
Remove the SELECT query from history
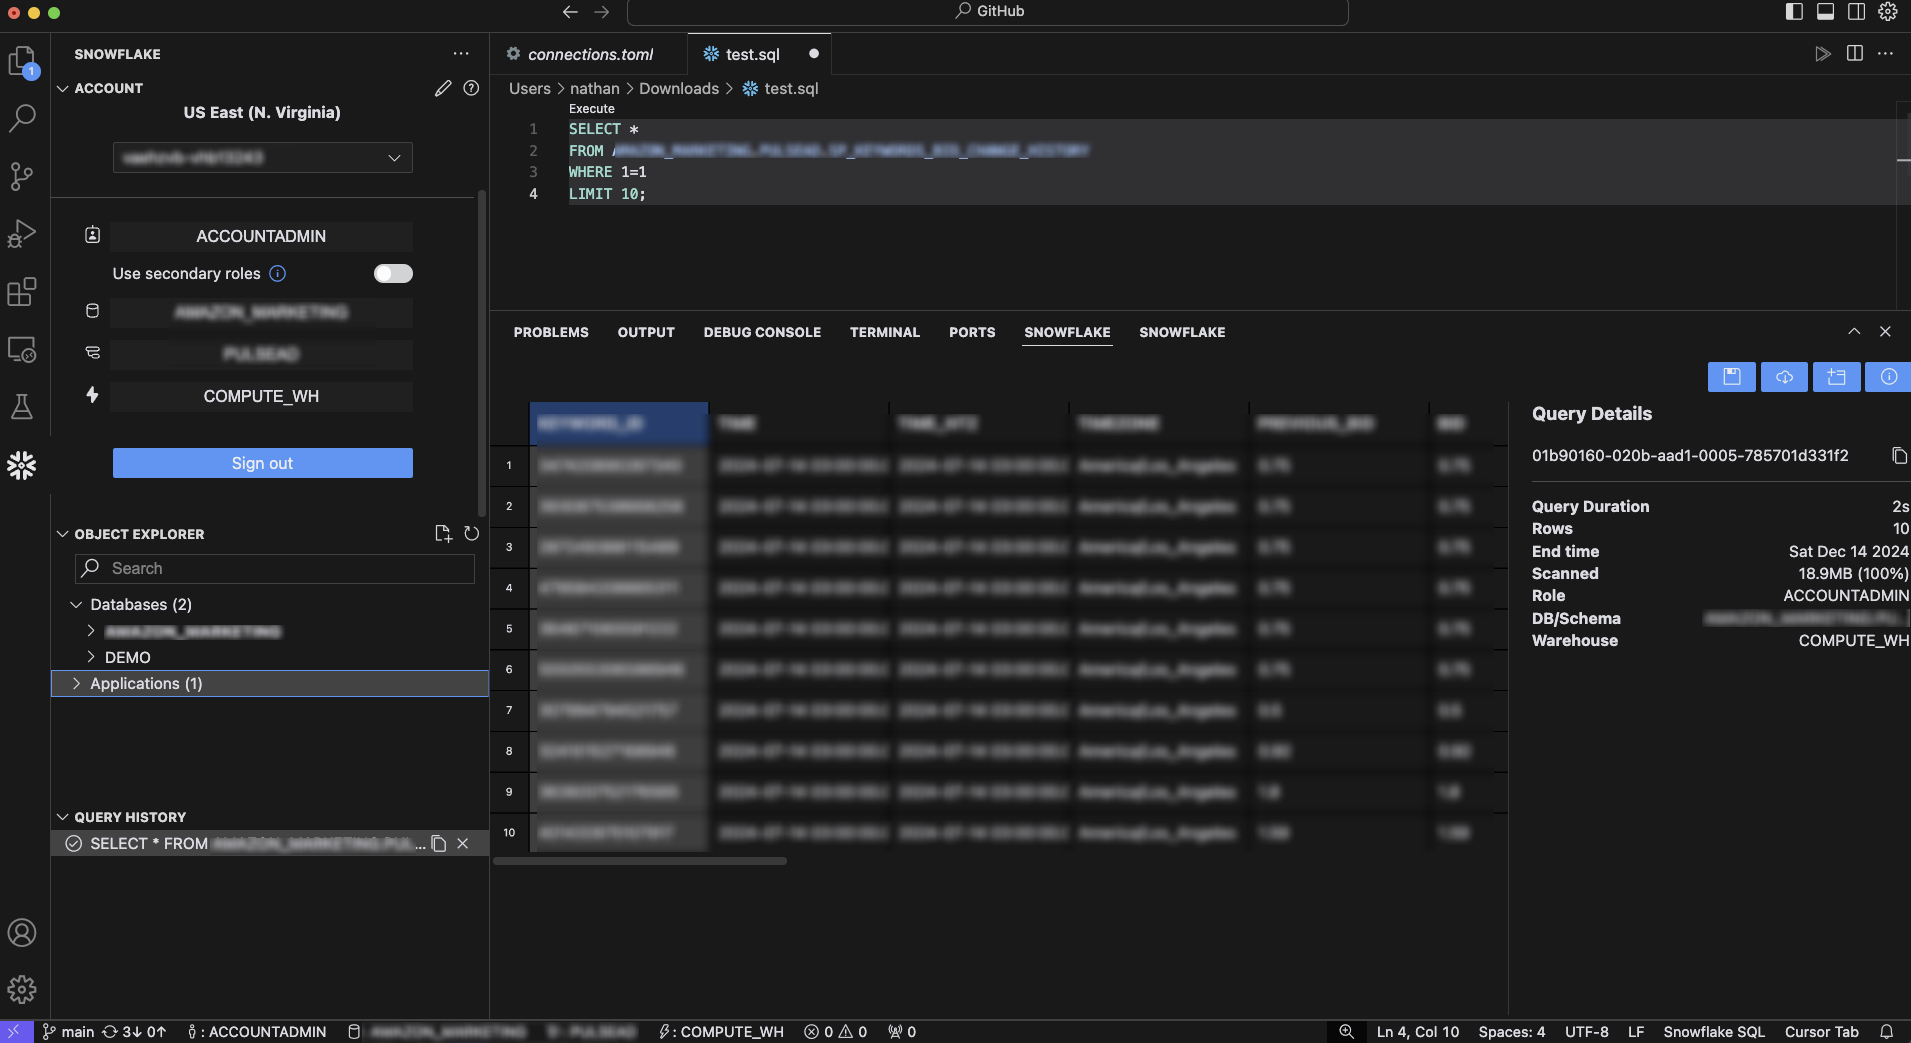(x=463, y=844)
